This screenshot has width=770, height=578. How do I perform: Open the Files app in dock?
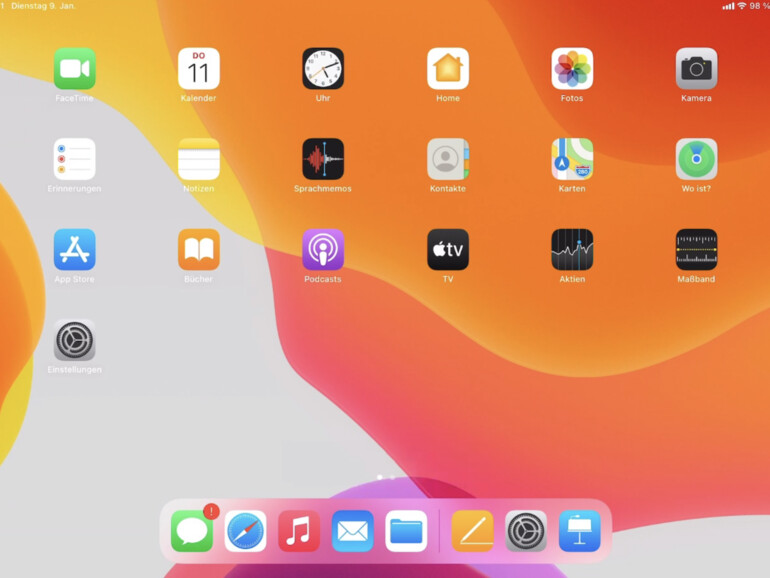click(406, 531)
